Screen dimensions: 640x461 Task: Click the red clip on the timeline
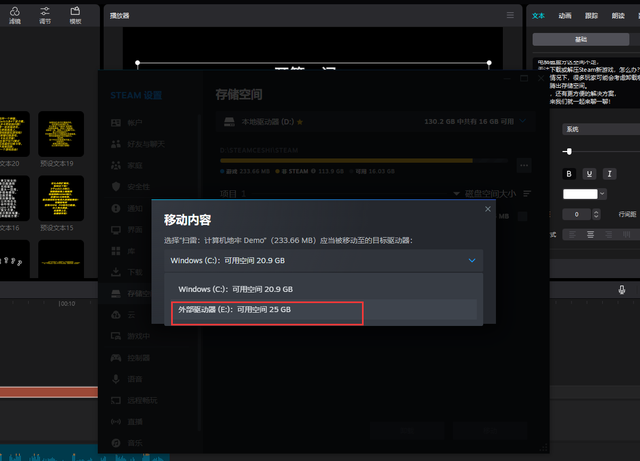pyautogui.click(x=49, y=392)
